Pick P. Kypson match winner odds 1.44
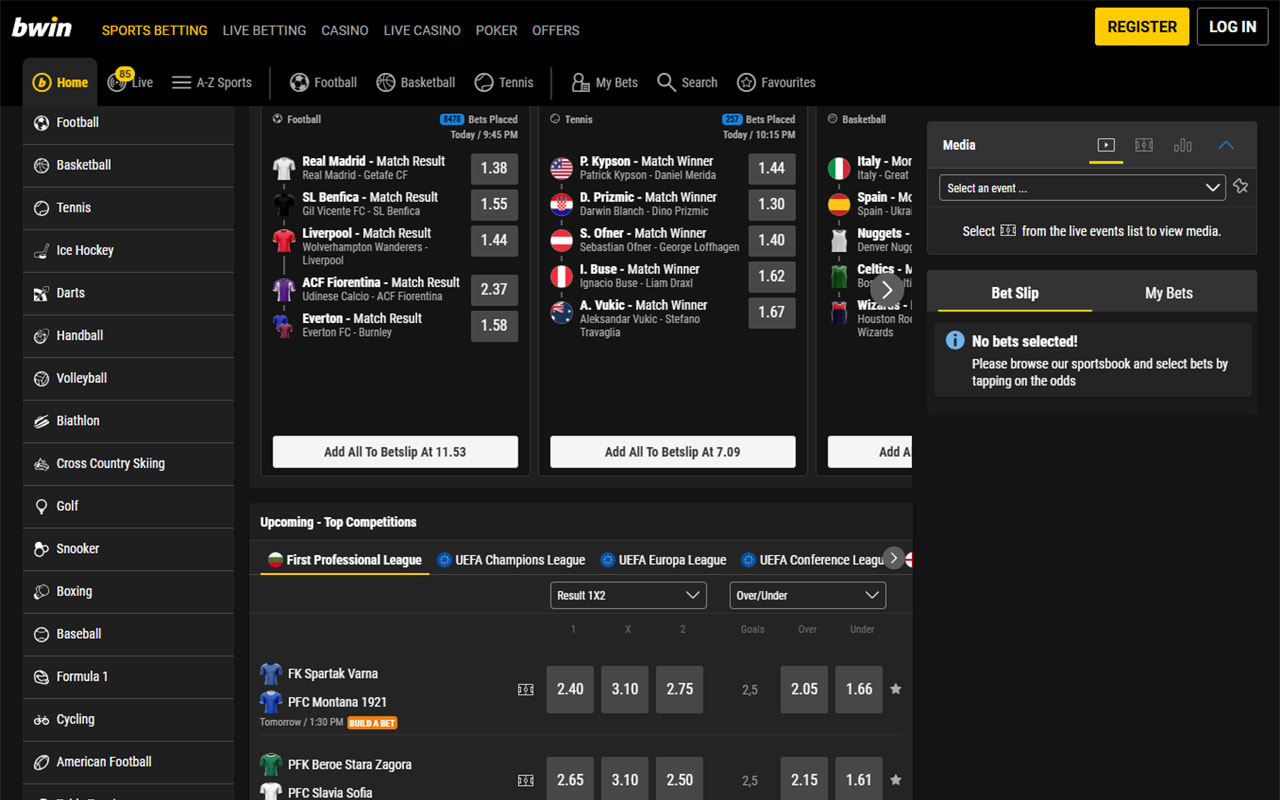 772,169
